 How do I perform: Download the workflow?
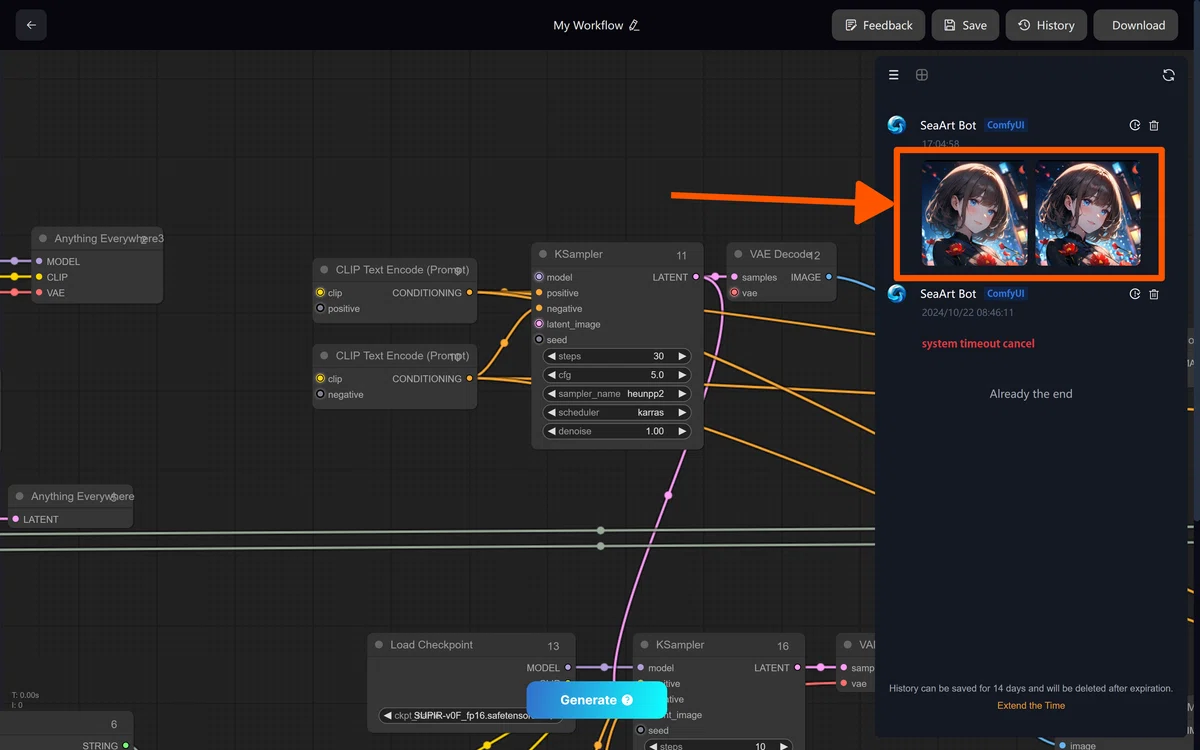1138,25
